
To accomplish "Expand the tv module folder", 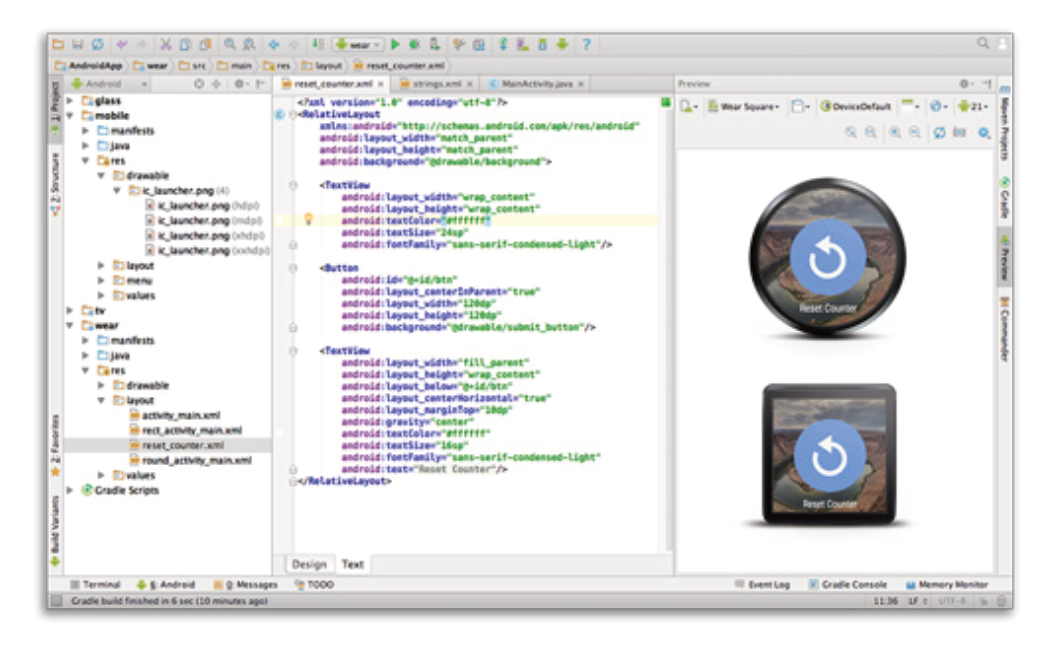I will (x=69, y=310).
